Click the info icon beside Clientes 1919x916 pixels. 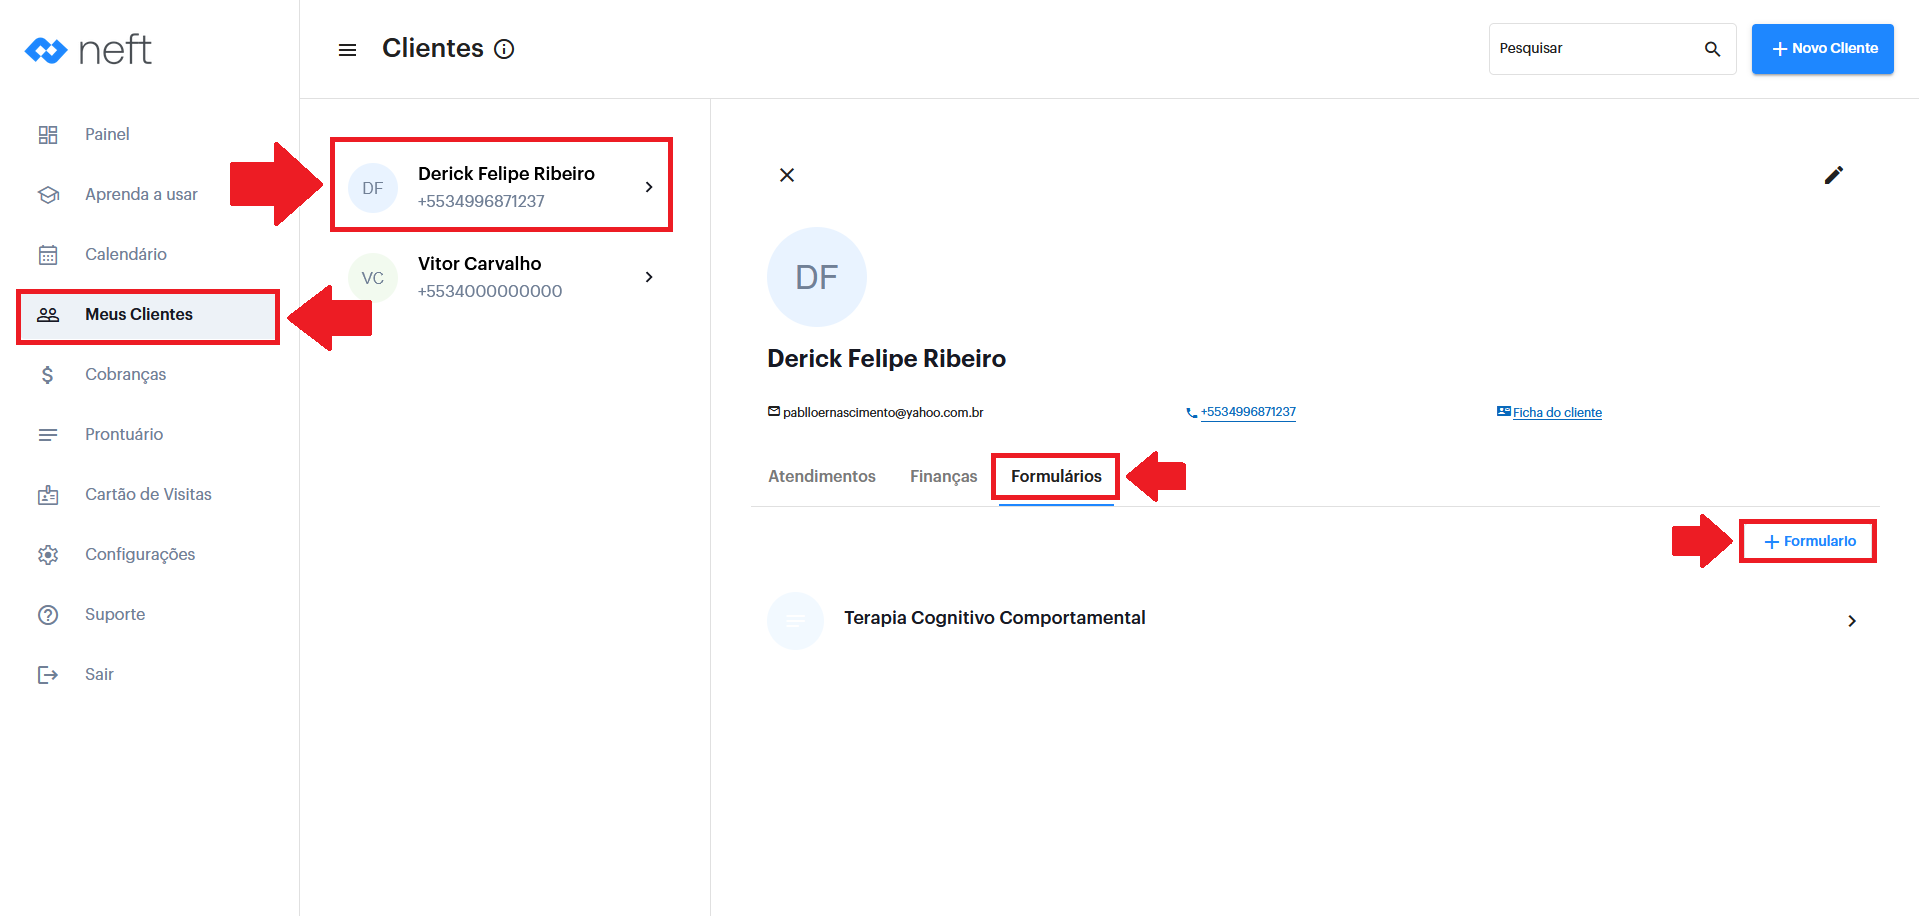504,49
